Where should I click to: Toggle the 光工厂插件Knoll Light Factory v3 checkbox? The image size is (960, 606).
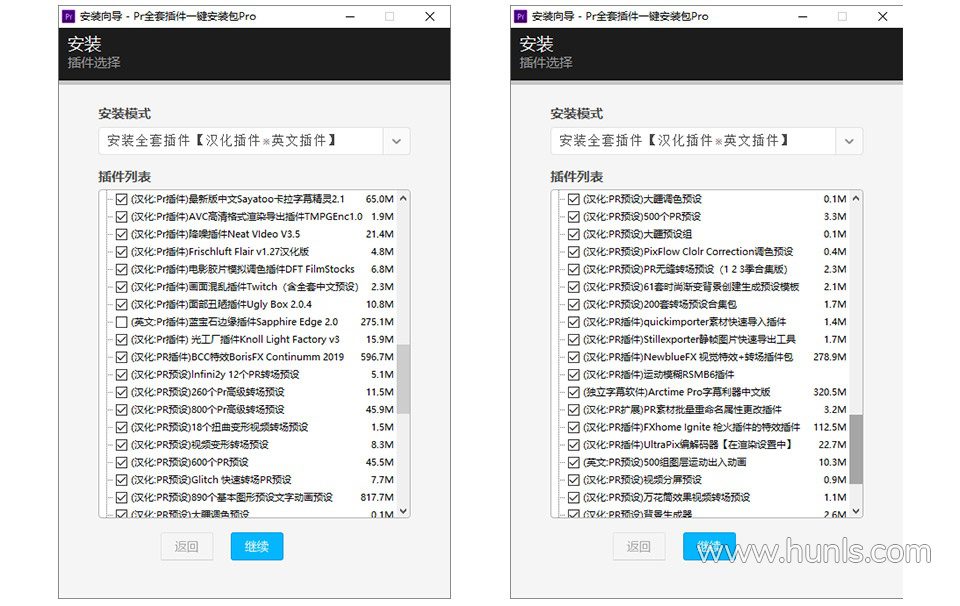point(121,340)
